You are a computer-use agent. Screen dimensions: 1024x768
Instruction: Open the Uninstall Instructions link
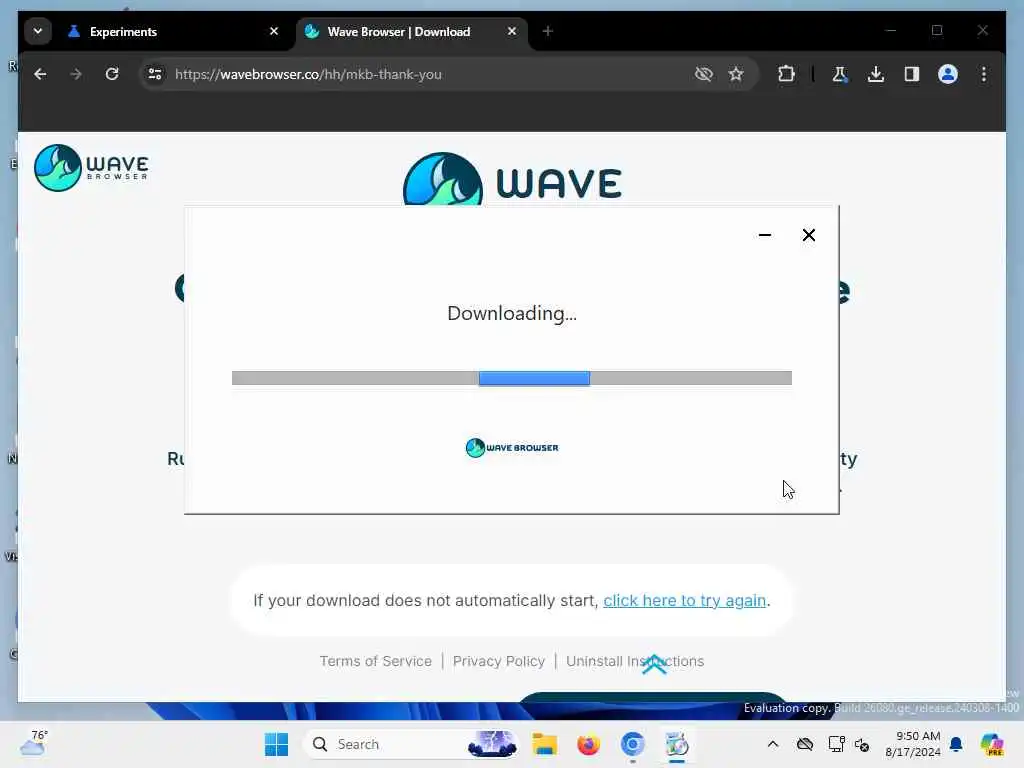tap(635, 661)
